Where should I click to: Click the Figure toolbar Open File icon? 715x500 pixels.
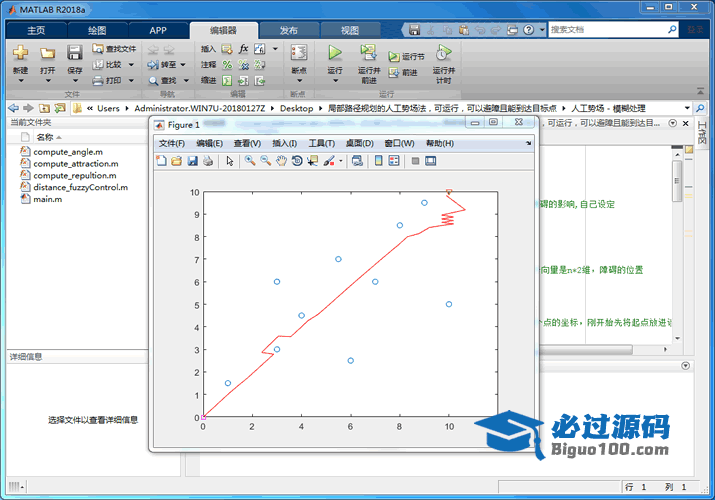pos(176,161)
